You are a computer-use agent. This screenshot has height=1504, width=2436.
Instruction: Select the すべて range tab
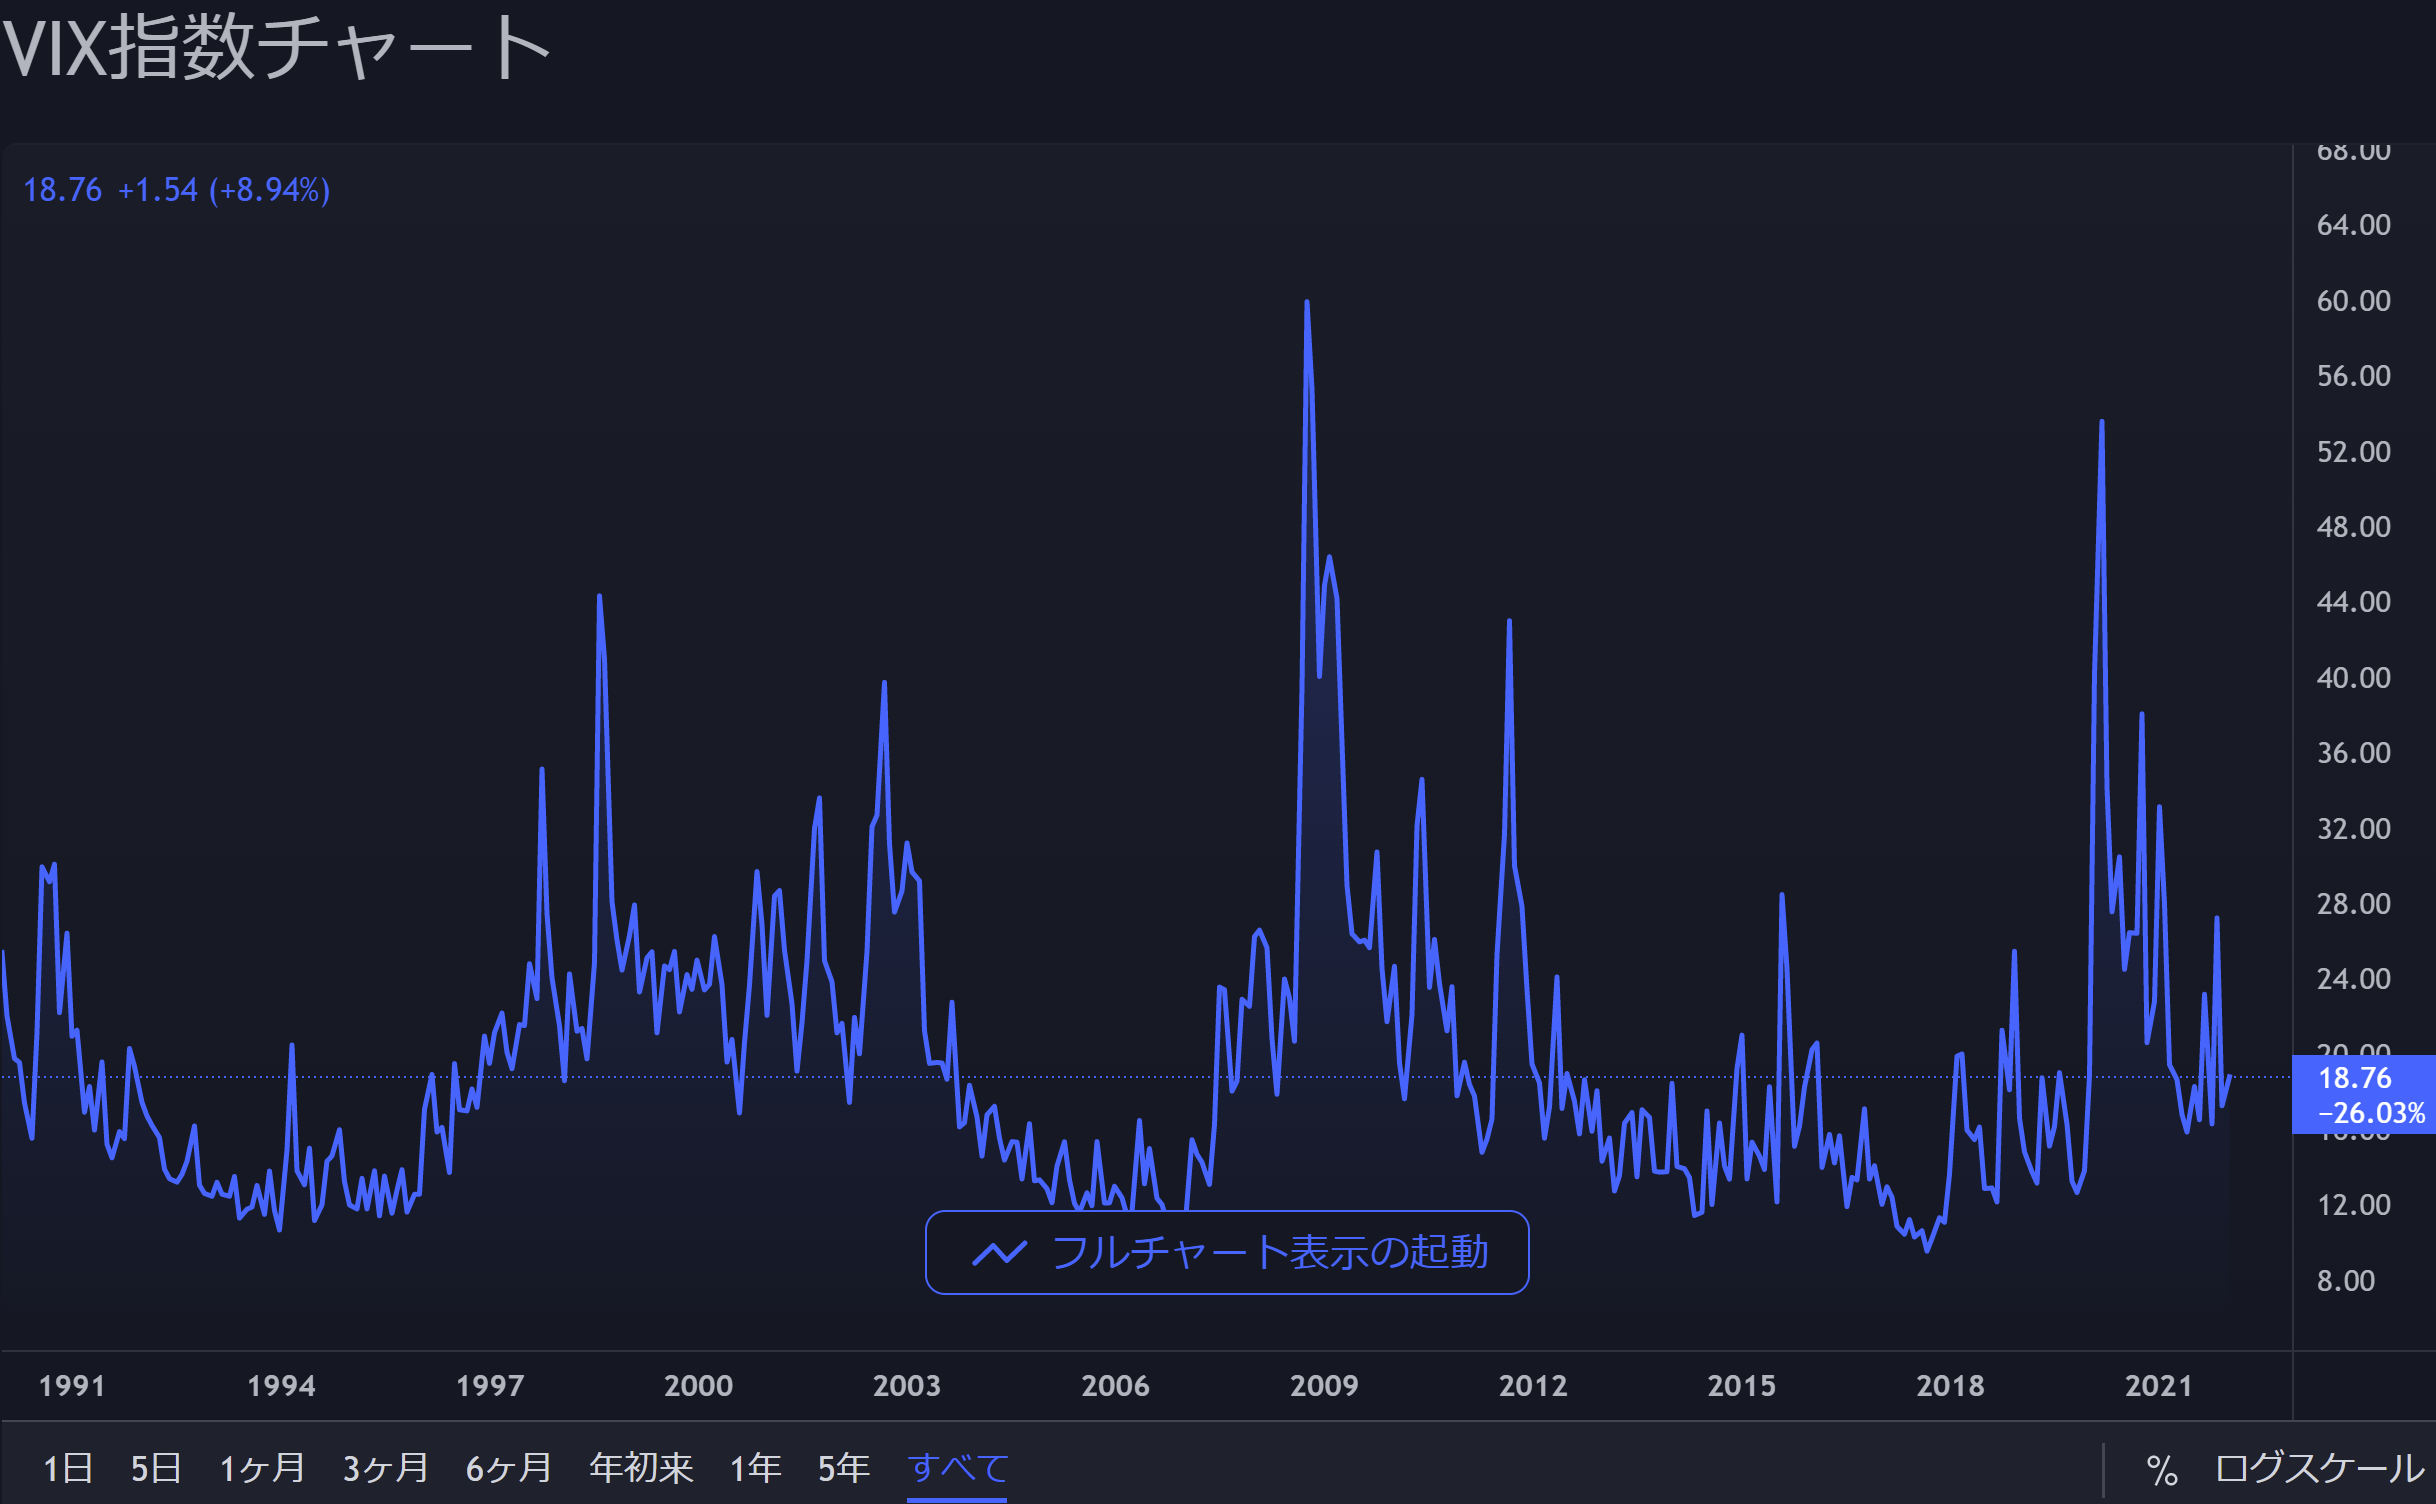(957, 1468)
